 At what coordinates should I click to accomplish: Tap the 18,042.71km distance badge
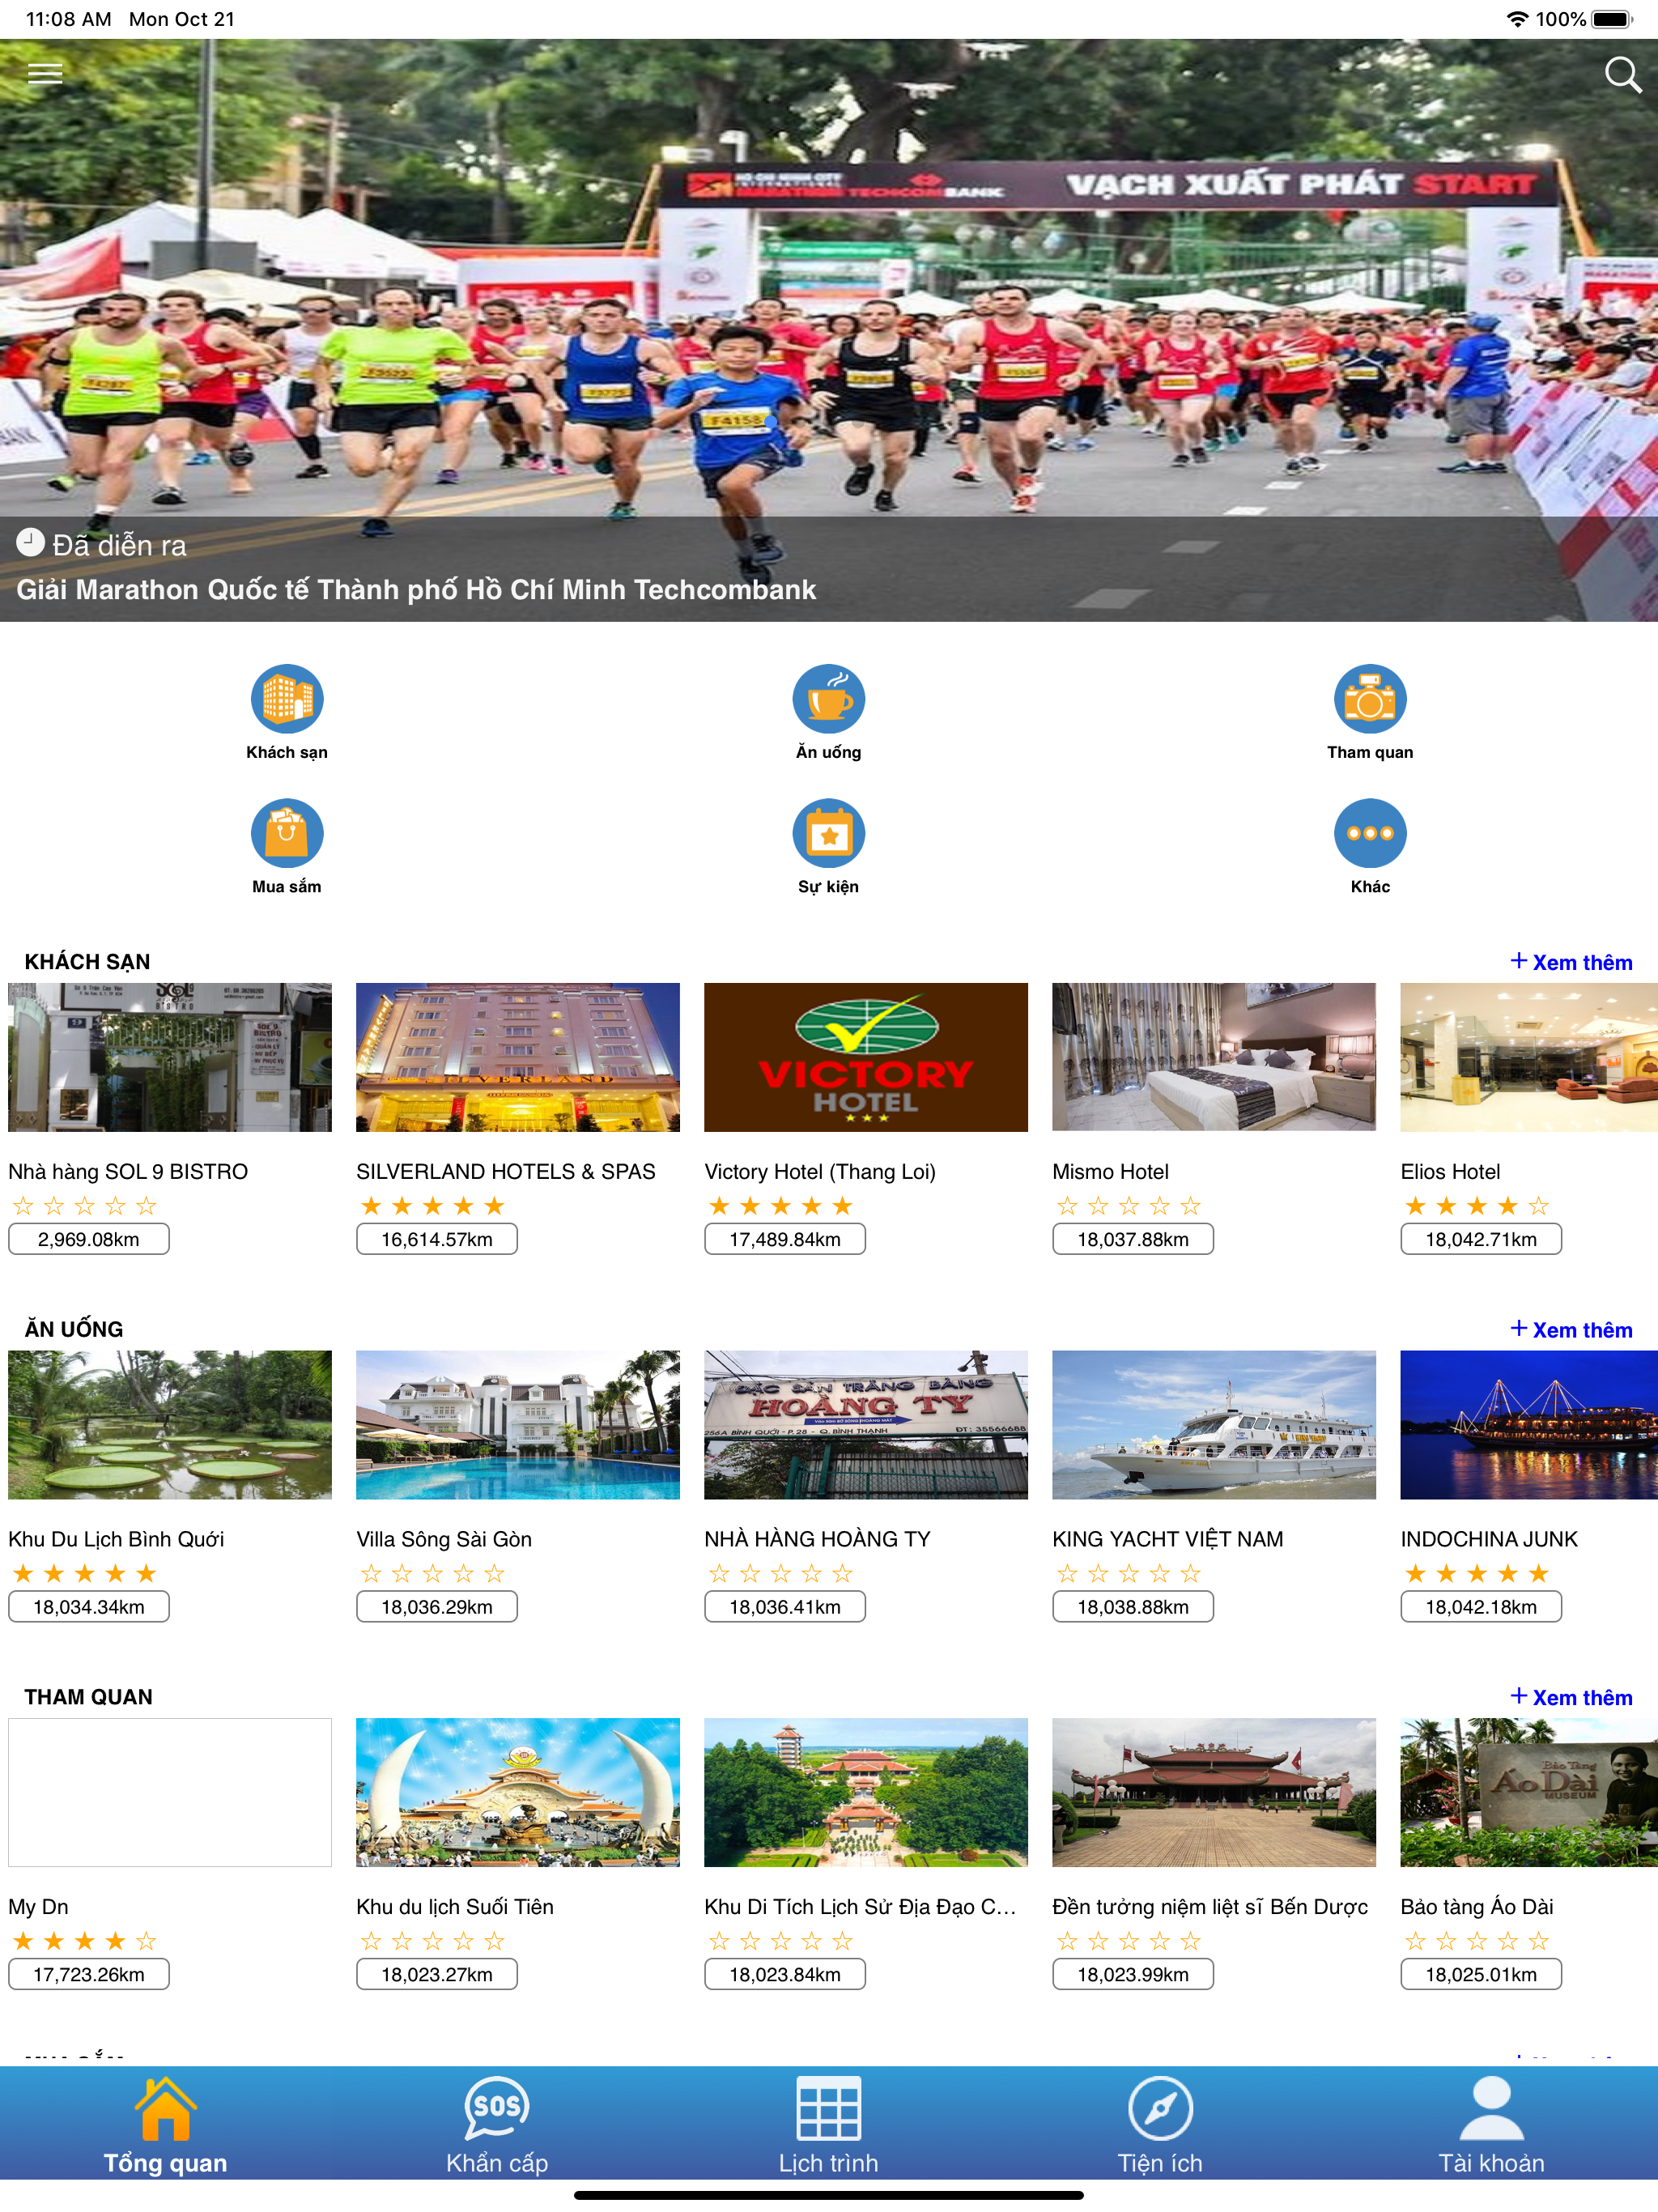1481,1239
